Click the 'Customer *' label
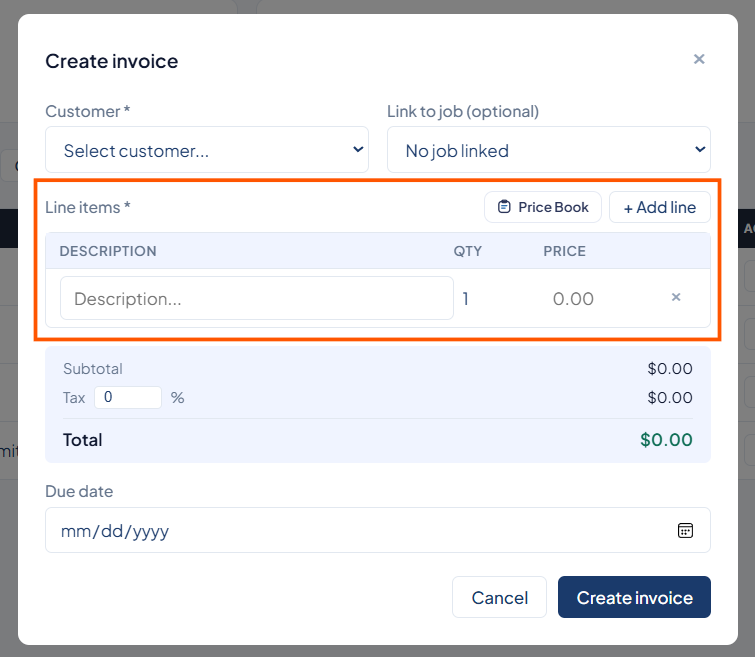This screenshot has height=657, width=755. click(x=88, y=111)
